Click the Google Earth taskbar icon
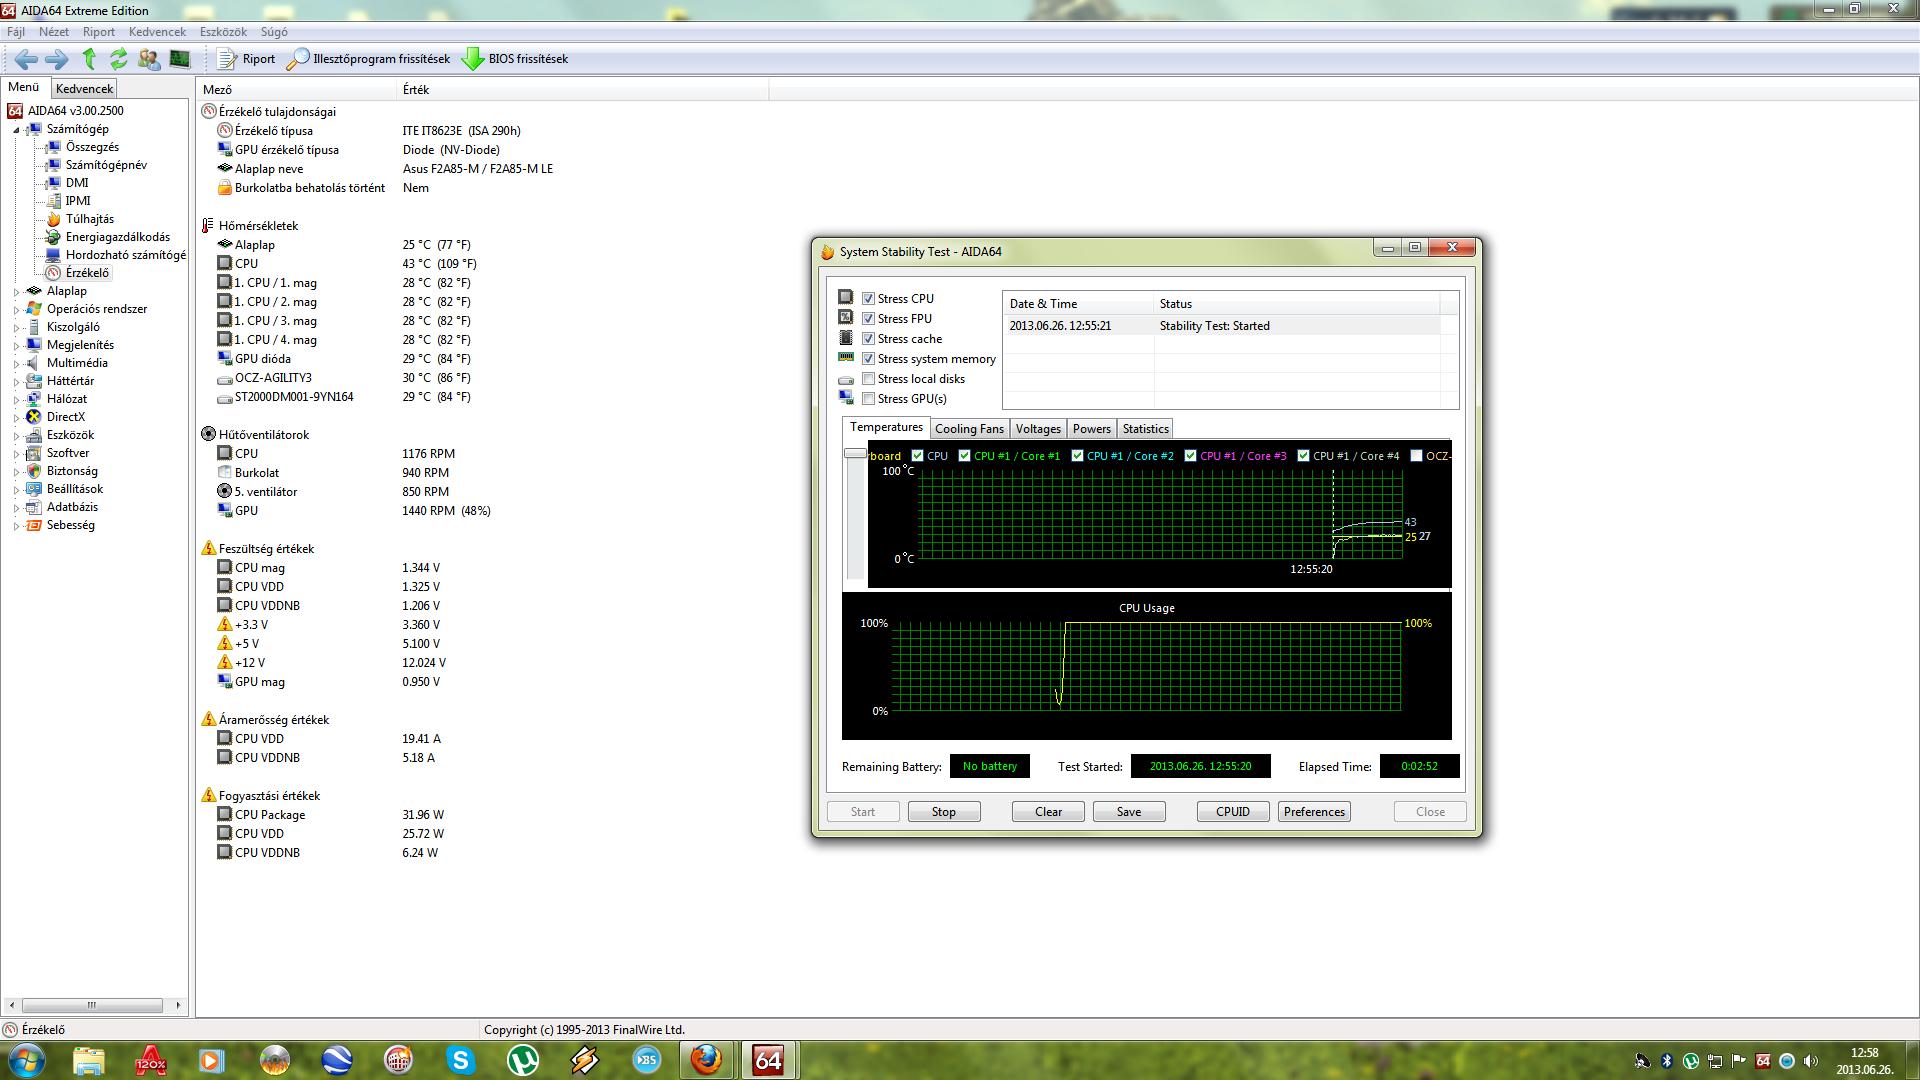The image size is (1920, 1080). point(337,1060)
